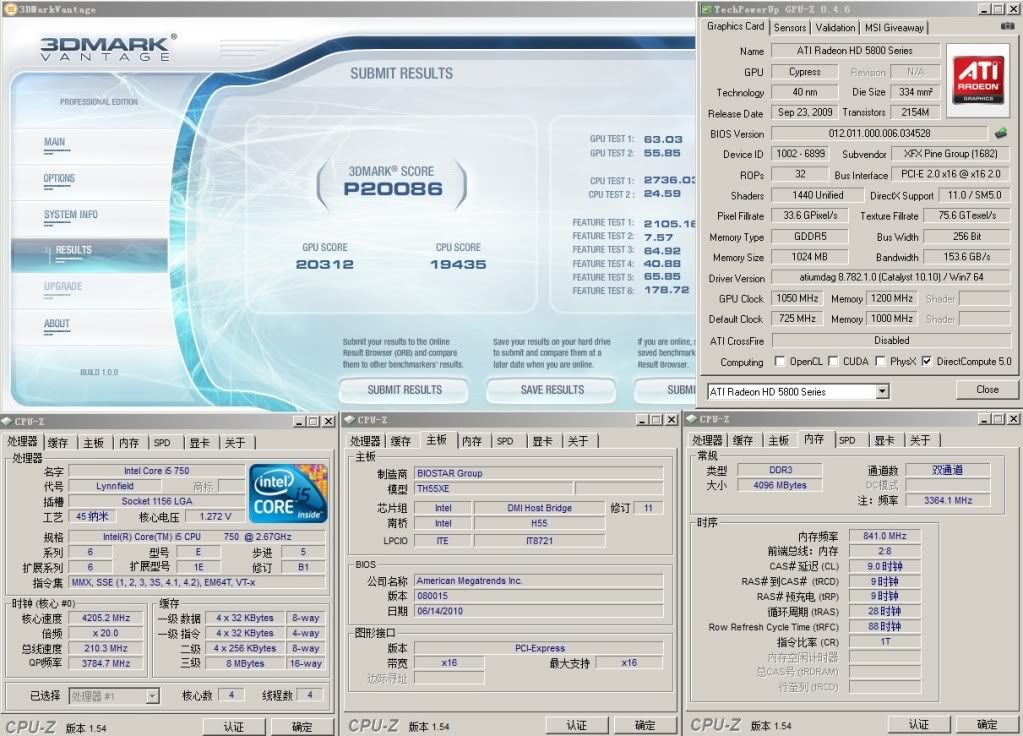Click the title icon of the CPU-Z processor window
The height and width of the screenshot is (736, 1023).
pos(7,422)
